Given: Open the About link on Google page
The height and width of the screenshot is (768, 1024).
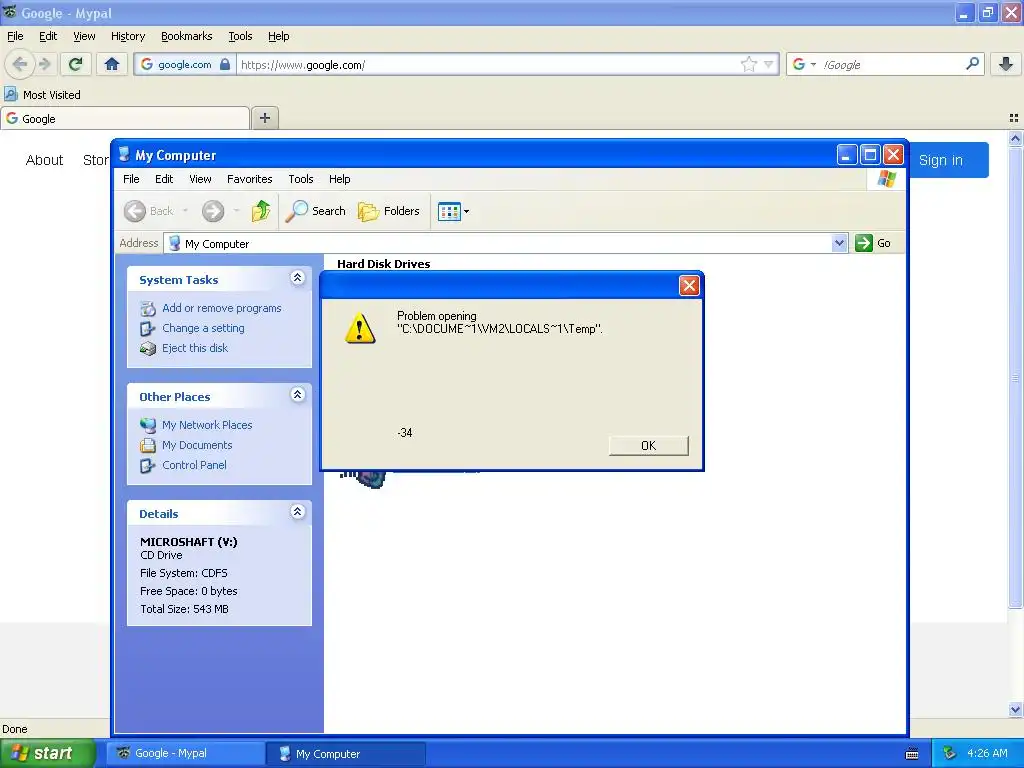Looking at the screenshot, I should 44,160.
